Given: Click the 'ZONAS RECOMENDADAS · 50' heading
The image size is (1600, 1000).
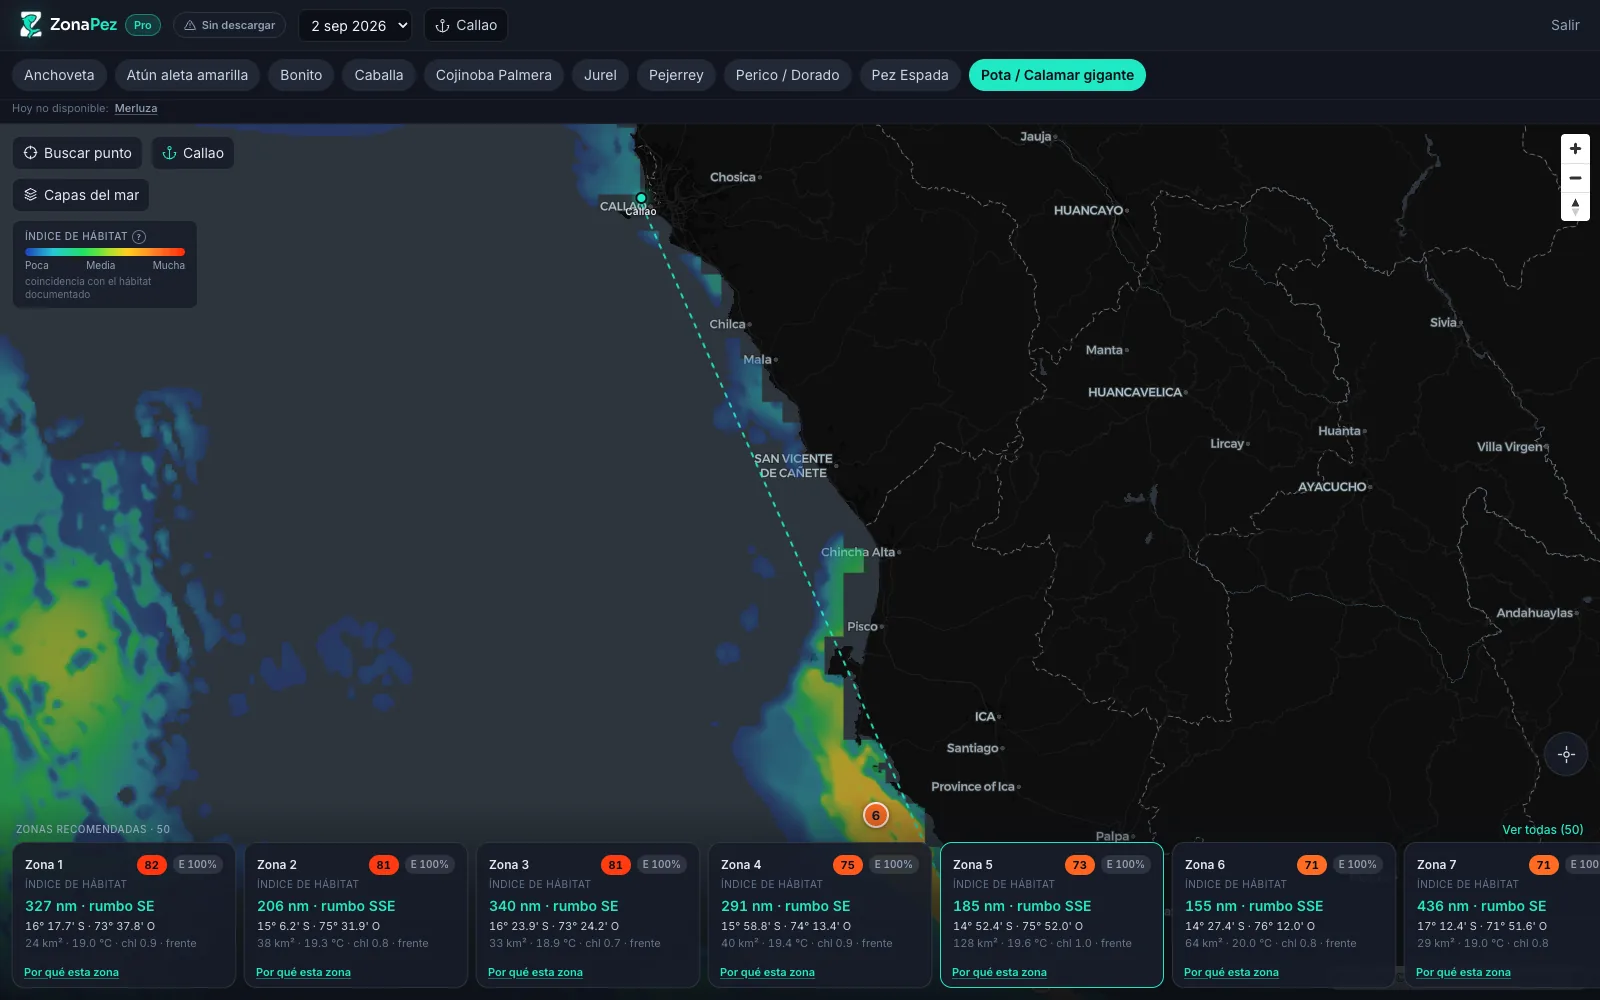Looking at the screenshot, I should (x=93, y=829).
